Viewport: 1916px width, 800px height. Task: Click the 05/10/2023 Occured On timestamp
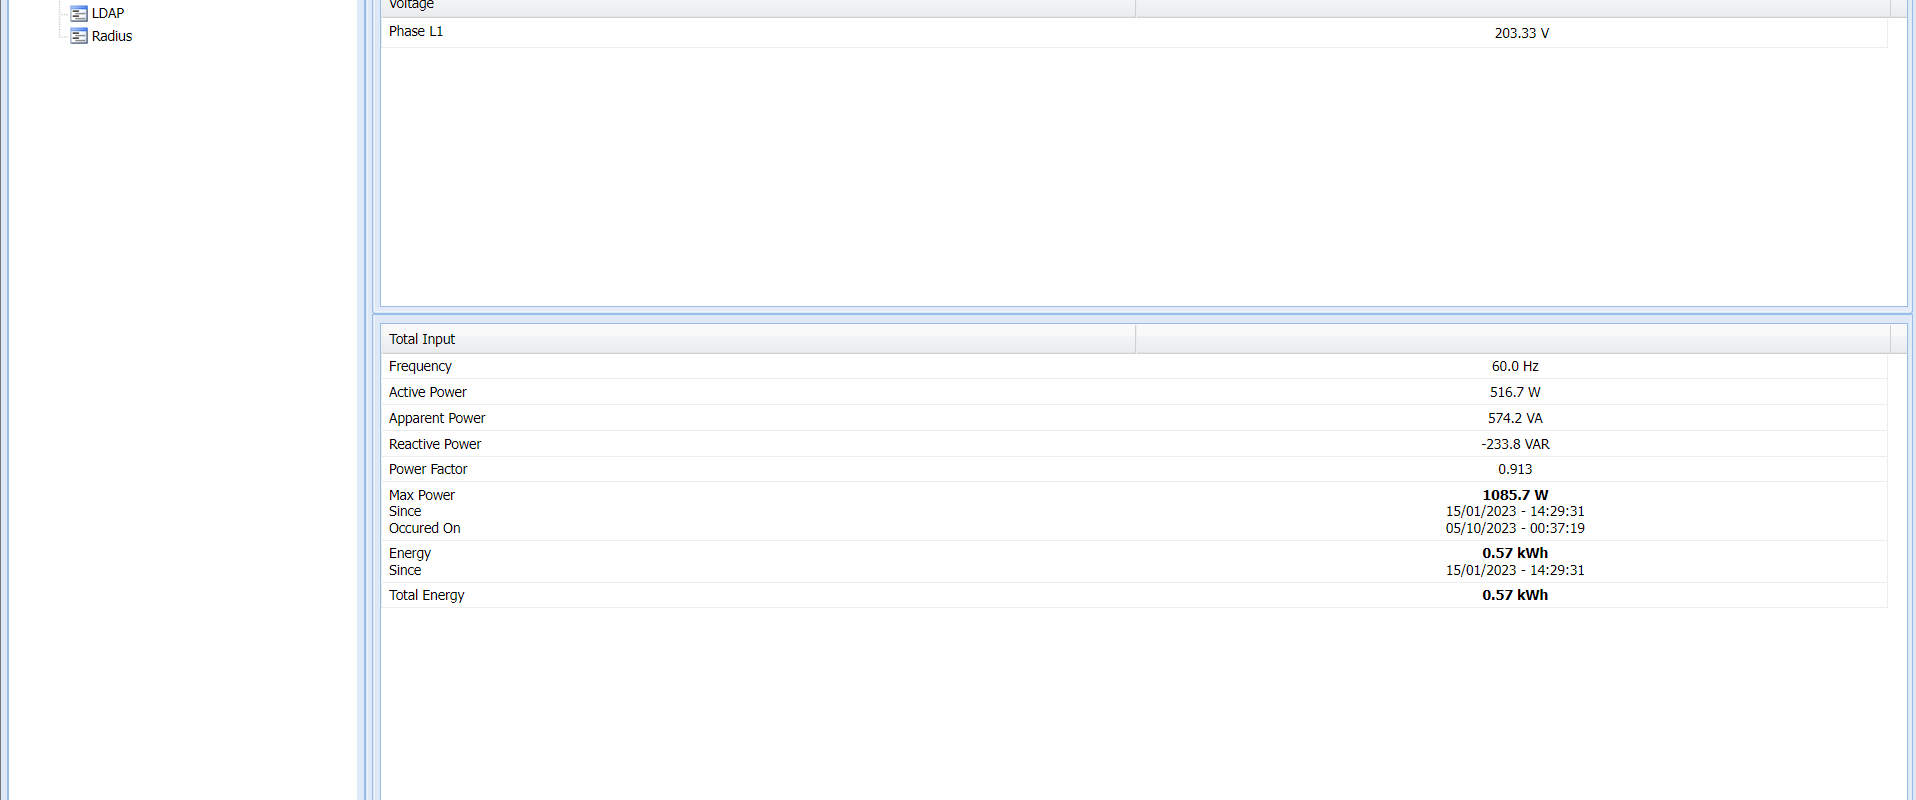1515,528
